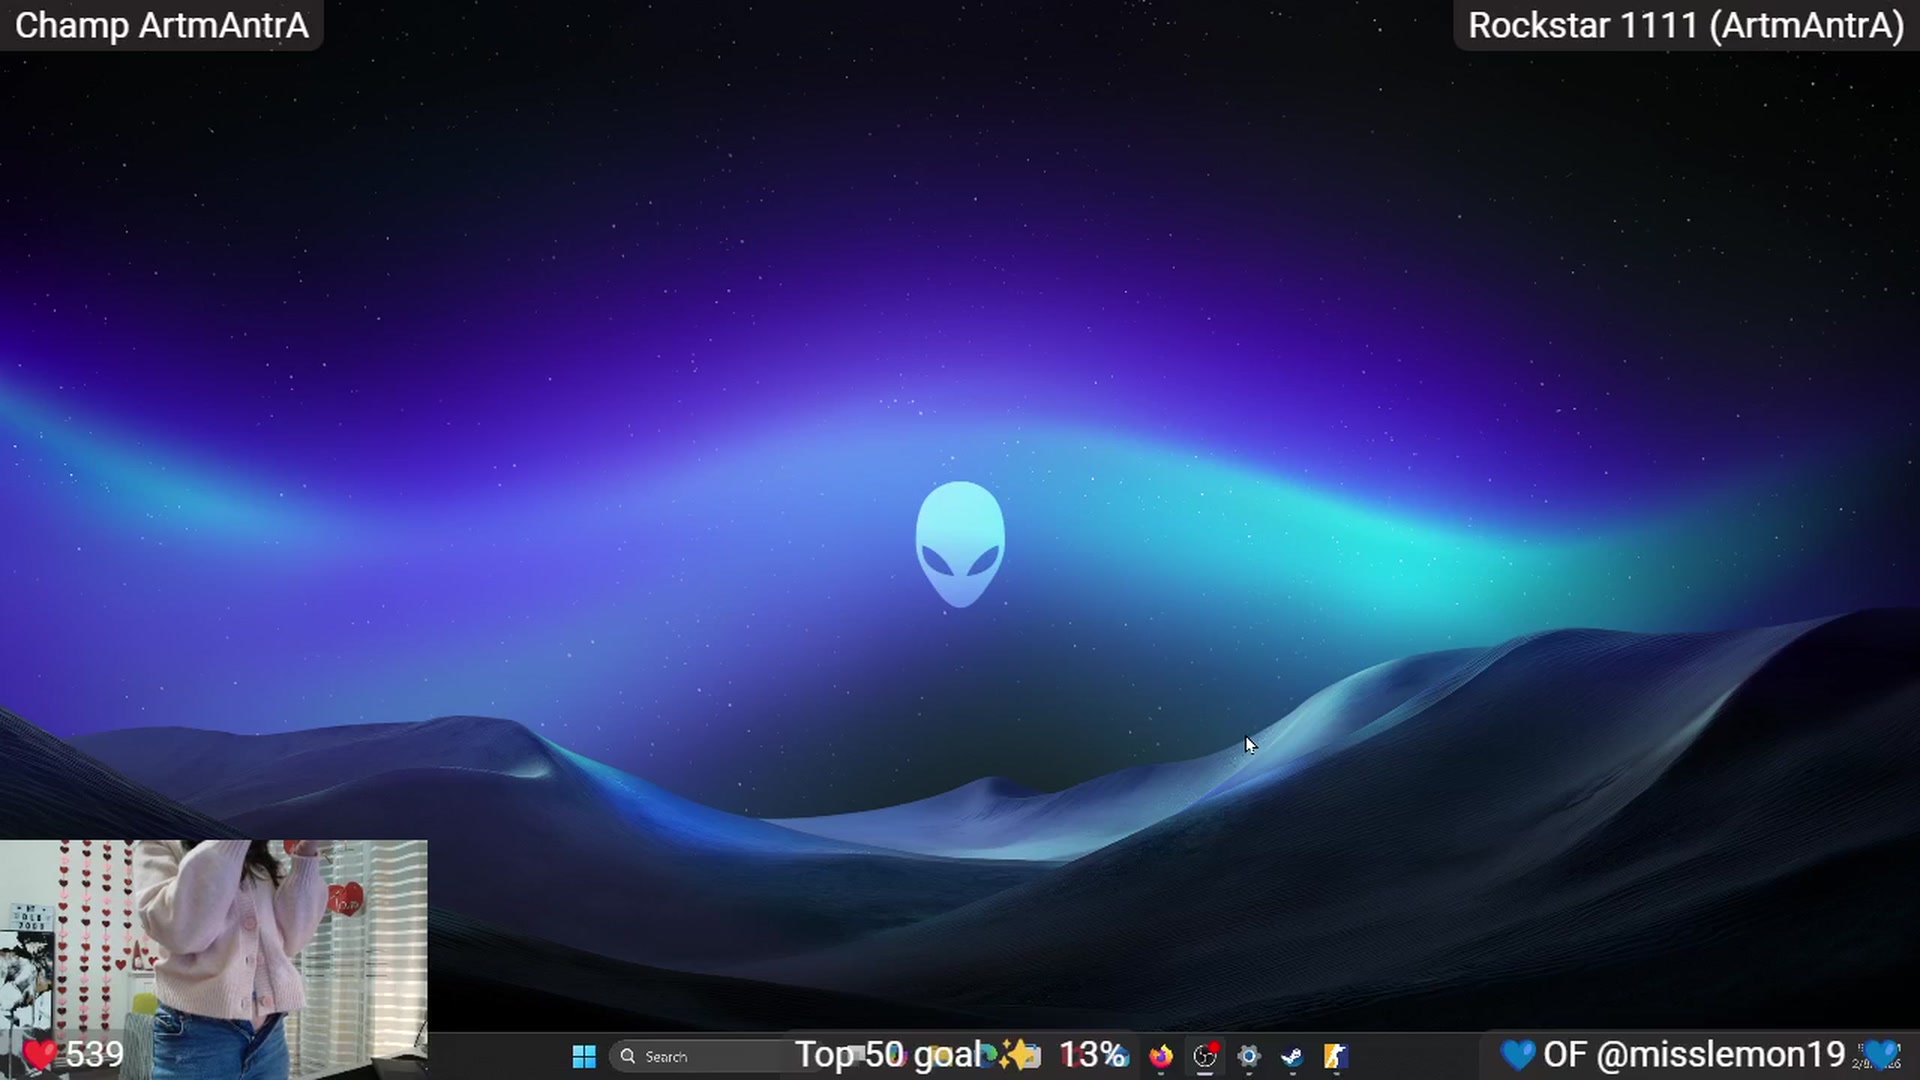Image resolution: width=1920 pixels, height=1080 pixels.
Task: Launch Firefox from the taskbar
Action: [1161, 1056]
